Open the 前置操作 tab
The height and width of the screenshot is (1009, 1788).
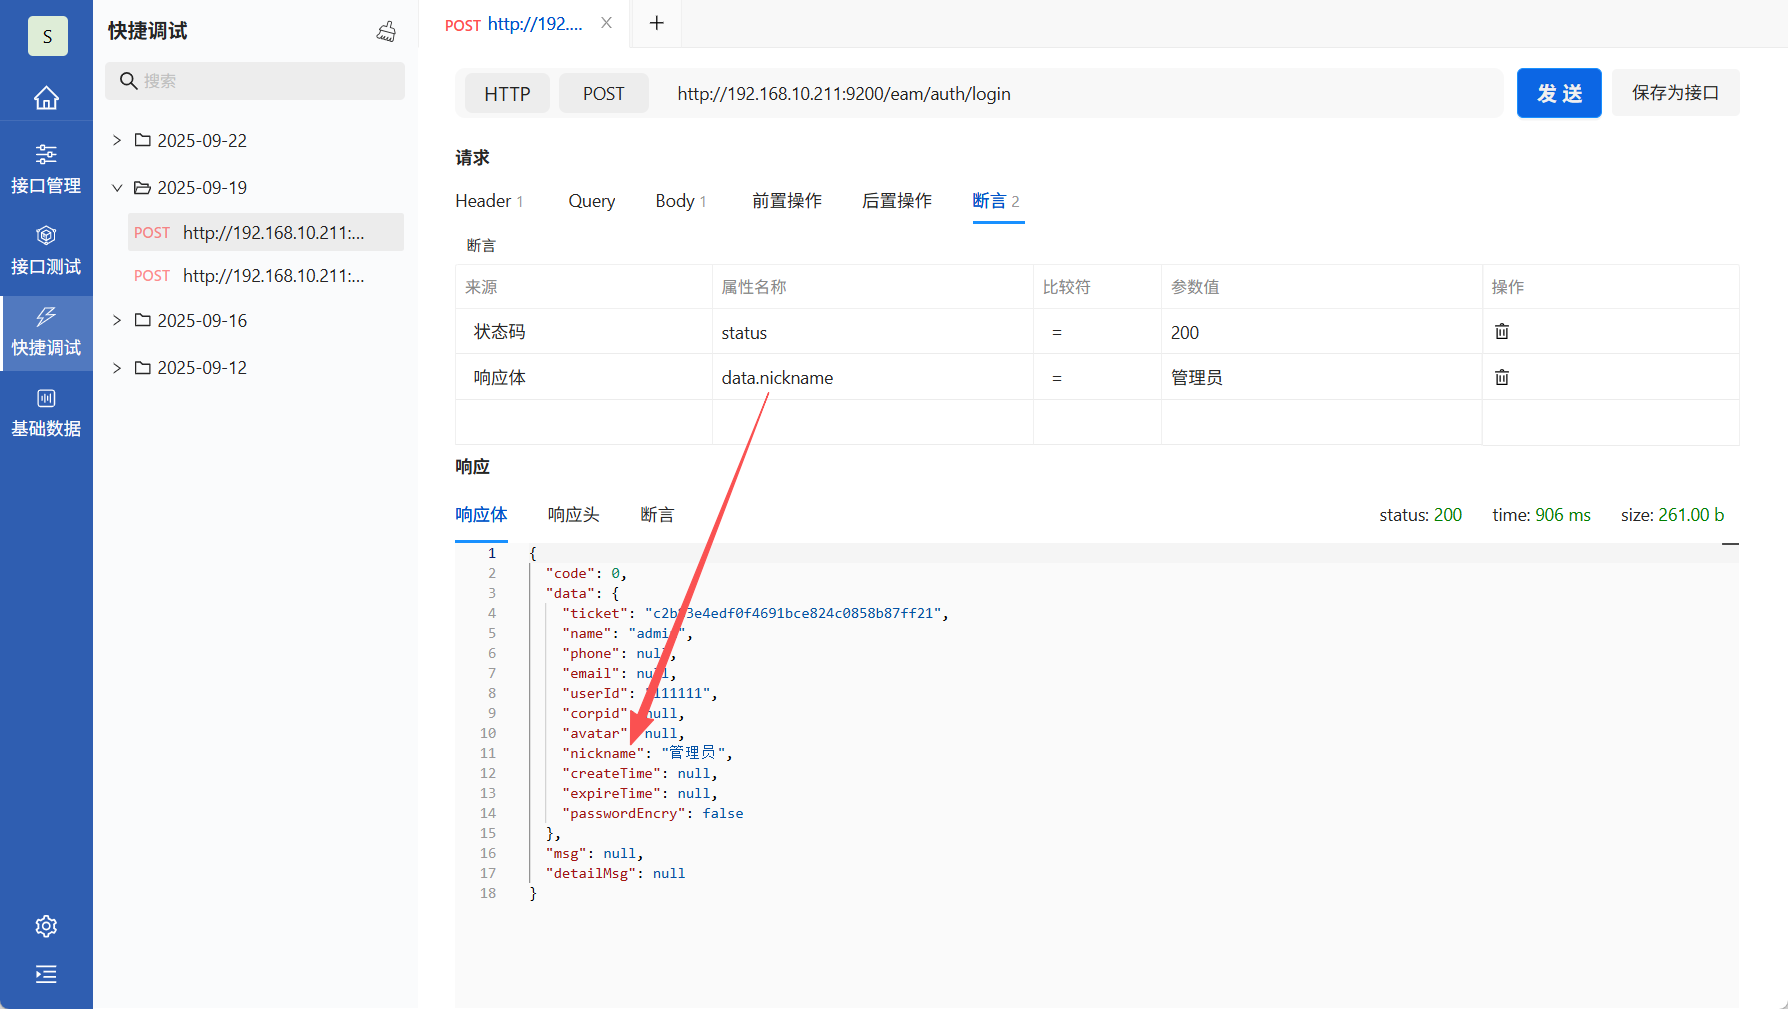click(x=787, y=201)
